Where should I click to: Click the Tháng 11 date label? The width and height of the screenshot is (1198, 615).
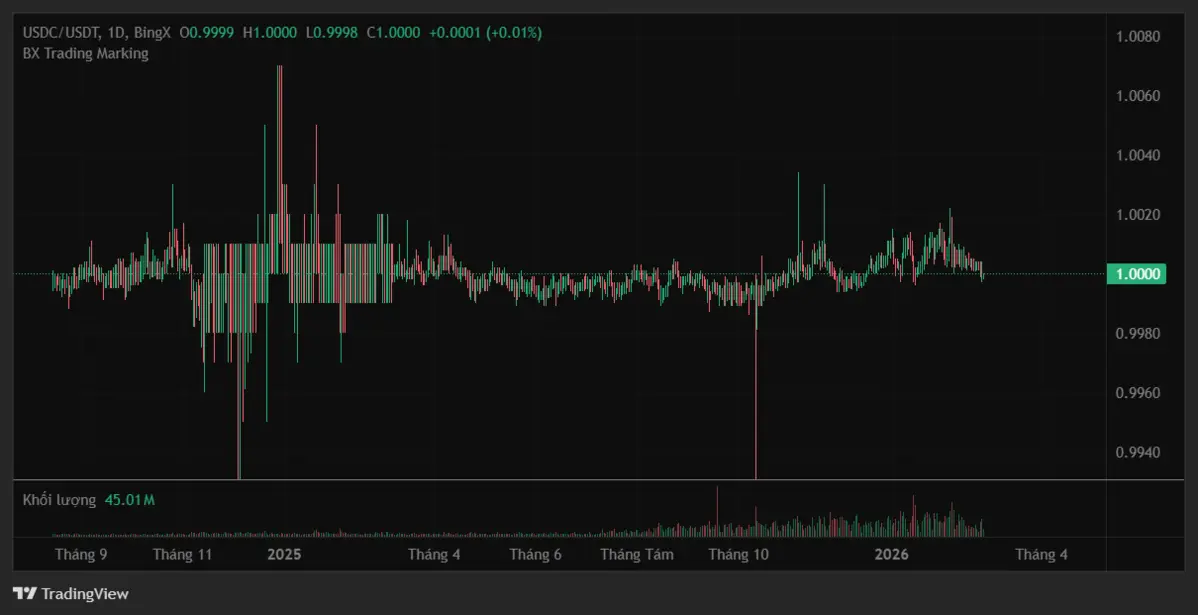coord(183,554)
